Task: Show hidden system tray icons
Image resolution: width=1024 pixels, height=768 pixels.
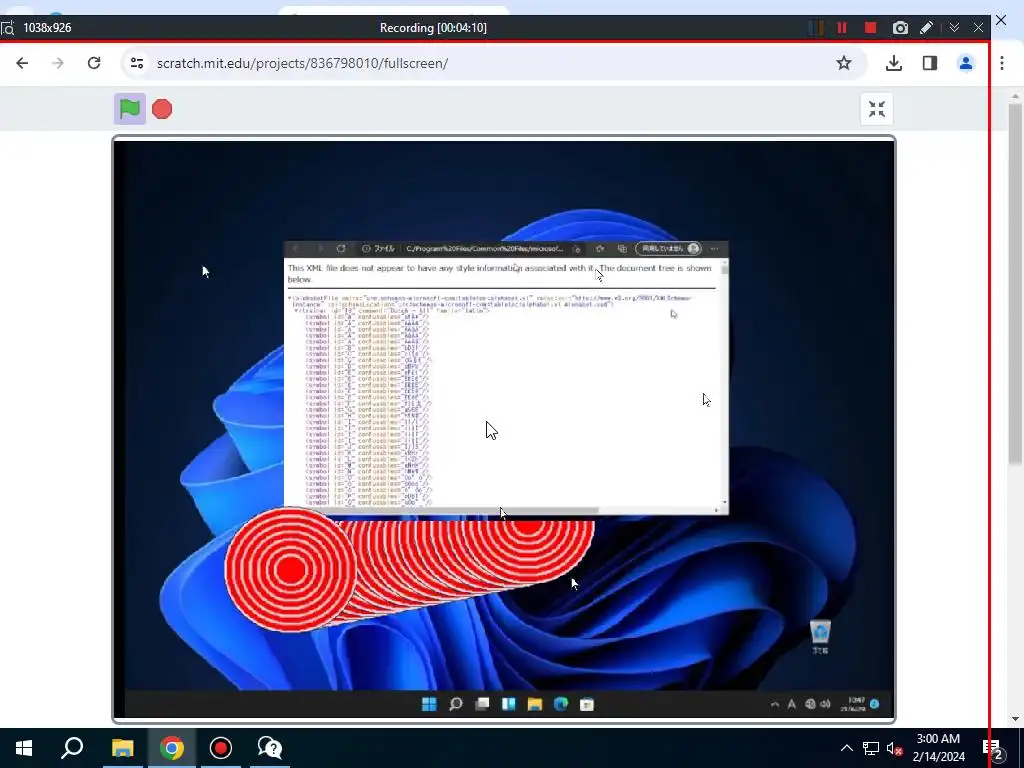Action: tap(846, 748)
